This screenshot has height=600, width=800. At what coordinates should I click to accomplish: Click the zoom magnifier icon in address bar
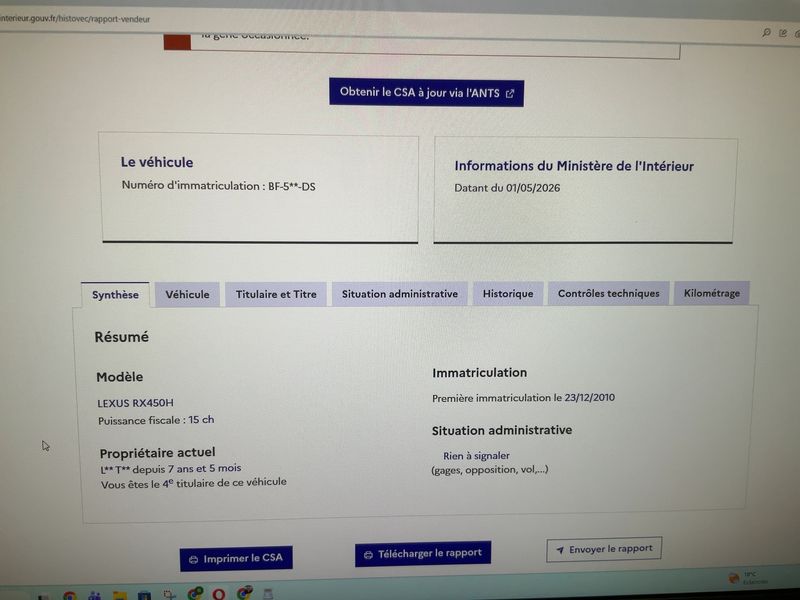(766, 33)
